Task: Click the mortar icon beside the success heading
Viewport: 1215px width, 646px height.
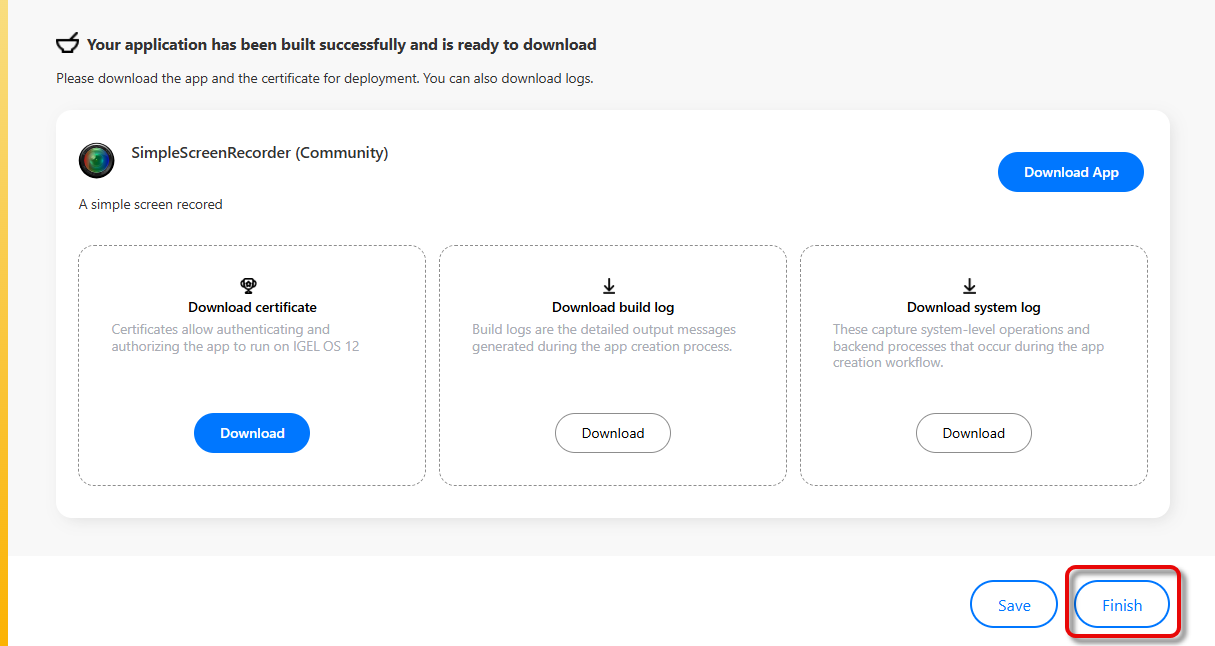Action: (x=68, y=43)
